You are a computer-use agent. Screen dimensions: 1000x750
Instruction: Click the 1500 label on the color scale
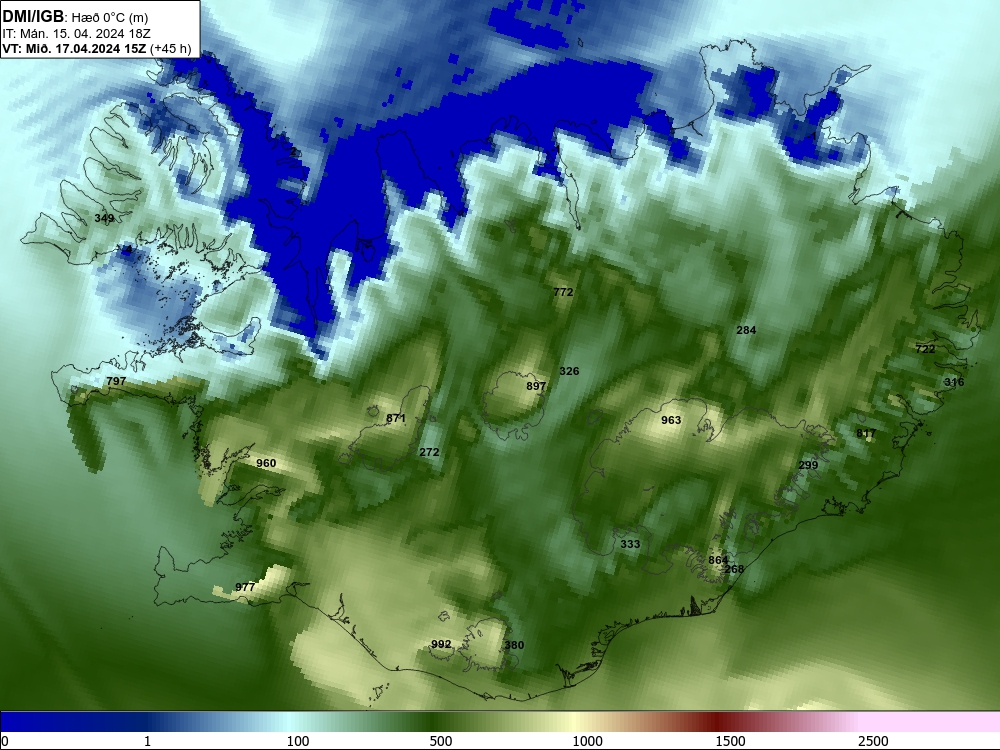pyautogui.click(x=730, y=741)
